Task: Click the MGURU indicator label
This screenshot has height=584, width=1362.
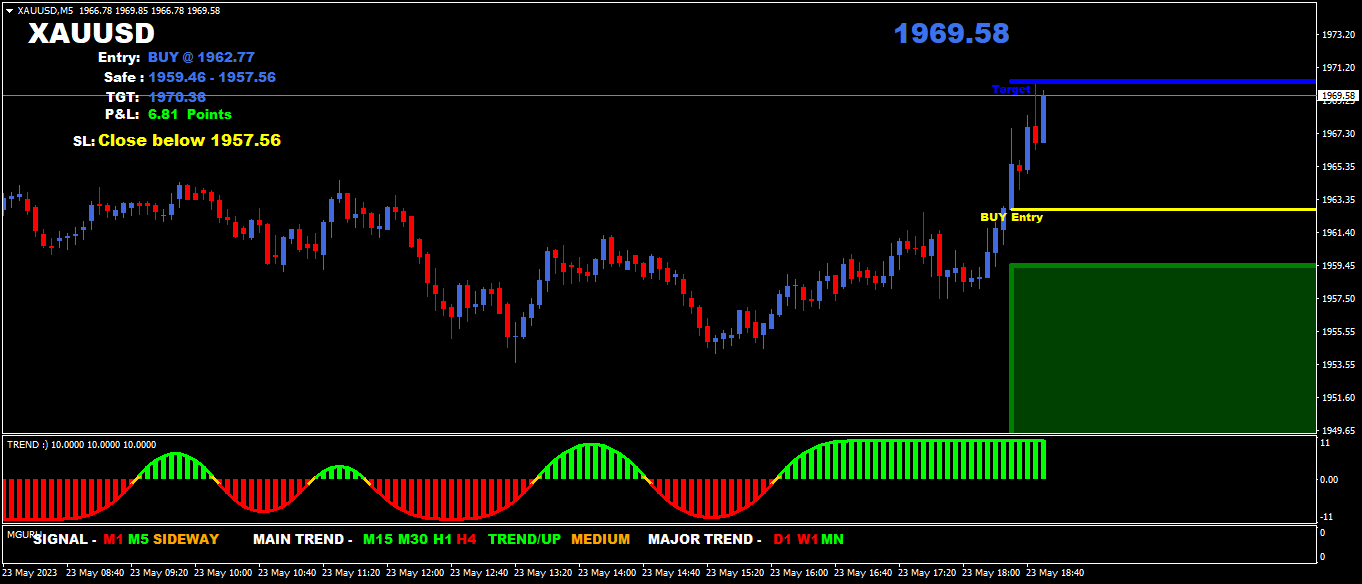Action: pos(20,535)
